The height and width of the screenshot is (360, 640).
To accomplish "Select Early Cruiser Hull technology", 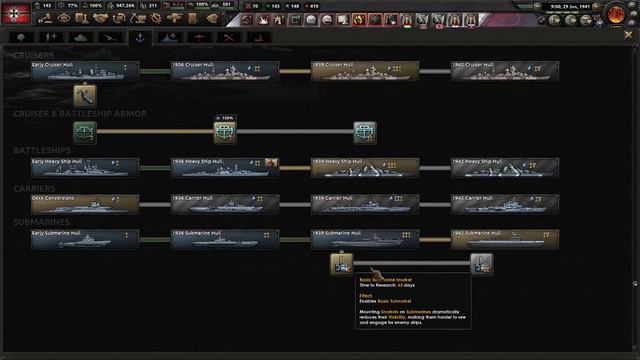I will pos(85,71).
